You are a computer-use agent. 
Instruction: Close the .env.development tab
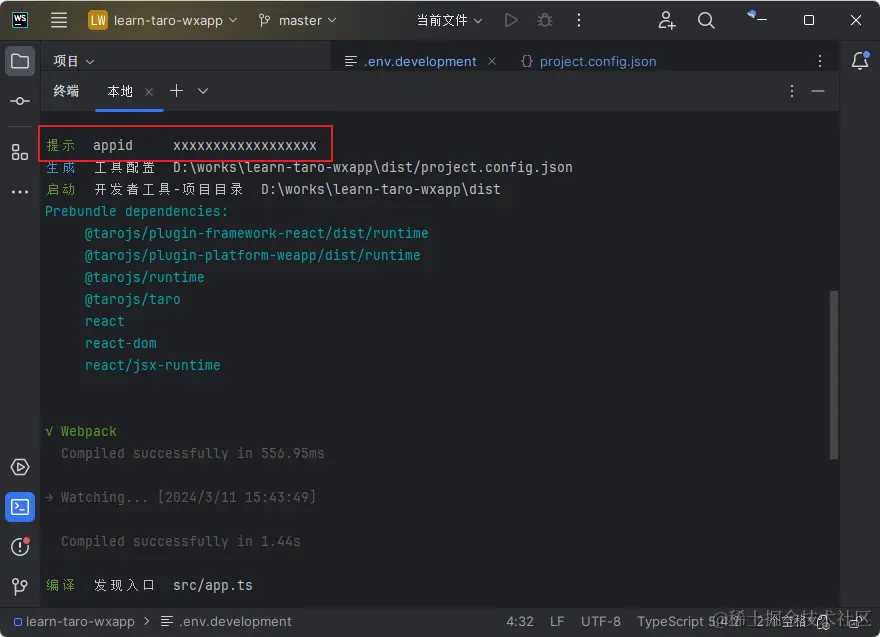(x=492, y=61)
